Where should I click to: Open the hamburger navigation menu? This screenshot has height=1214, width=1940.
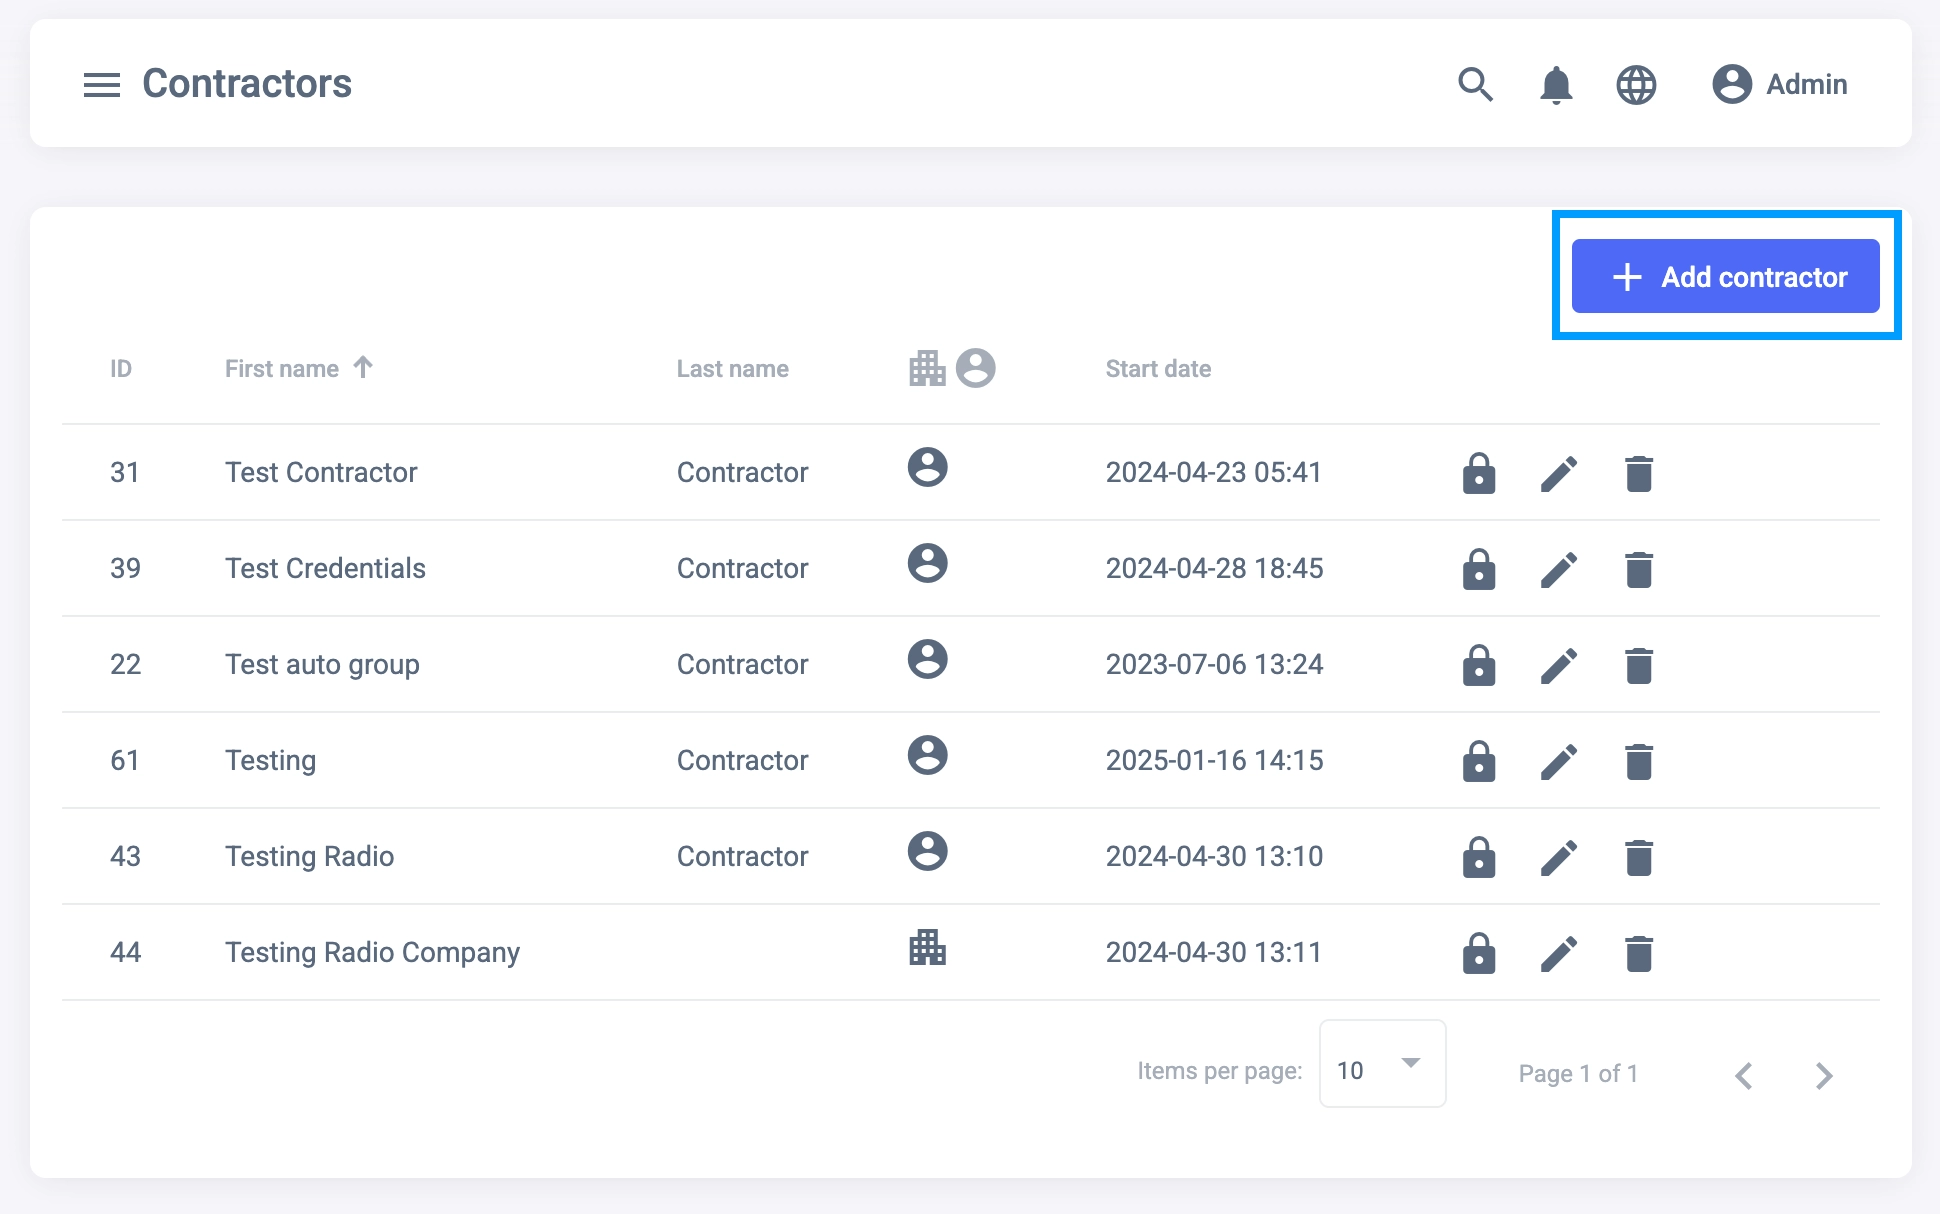101,85
